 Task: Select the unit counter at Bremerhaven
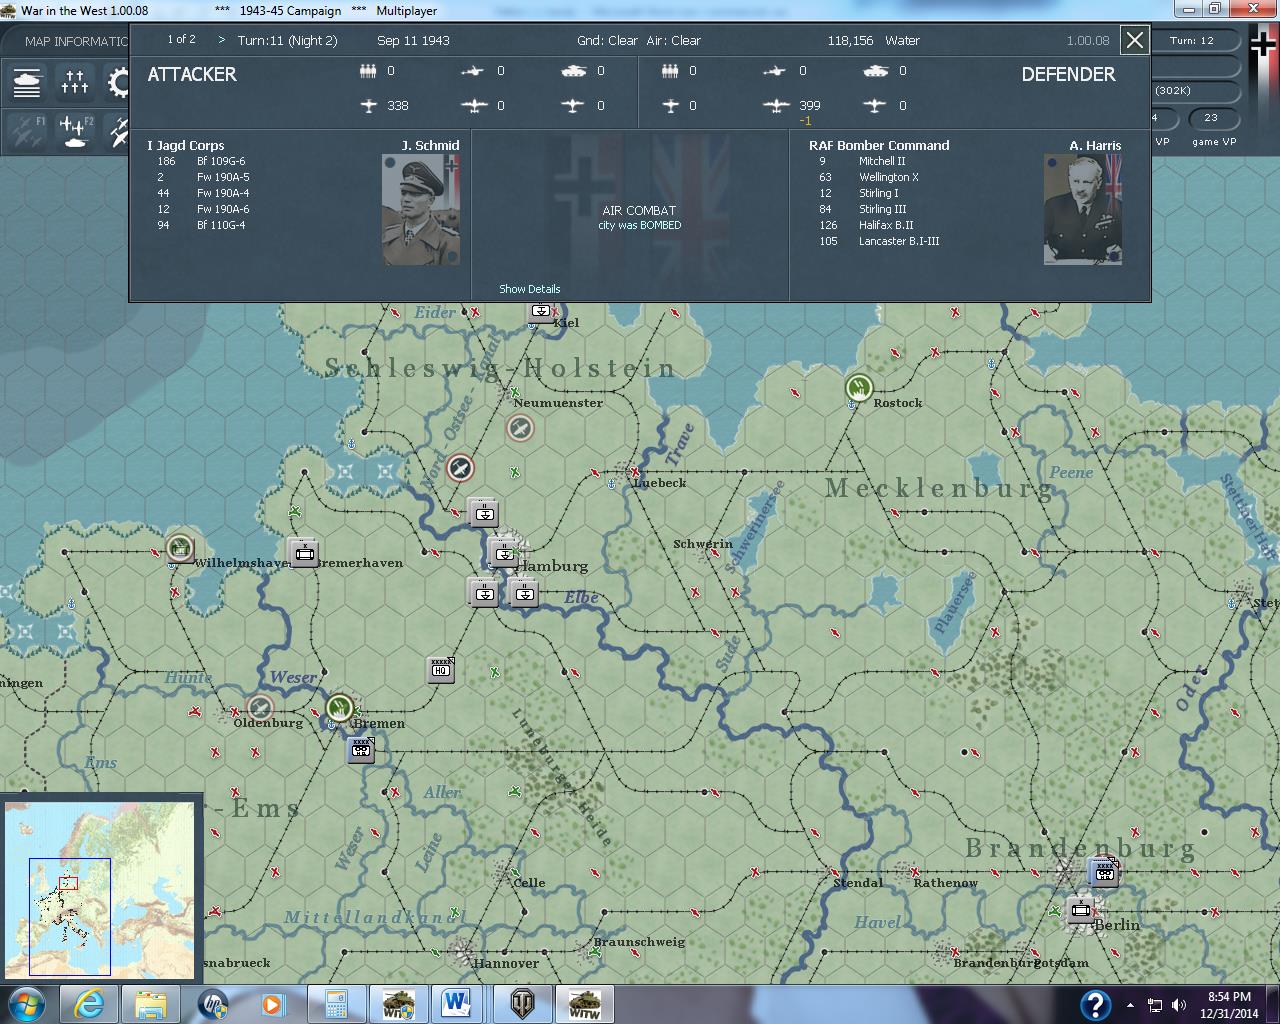(x=303, y=551)
